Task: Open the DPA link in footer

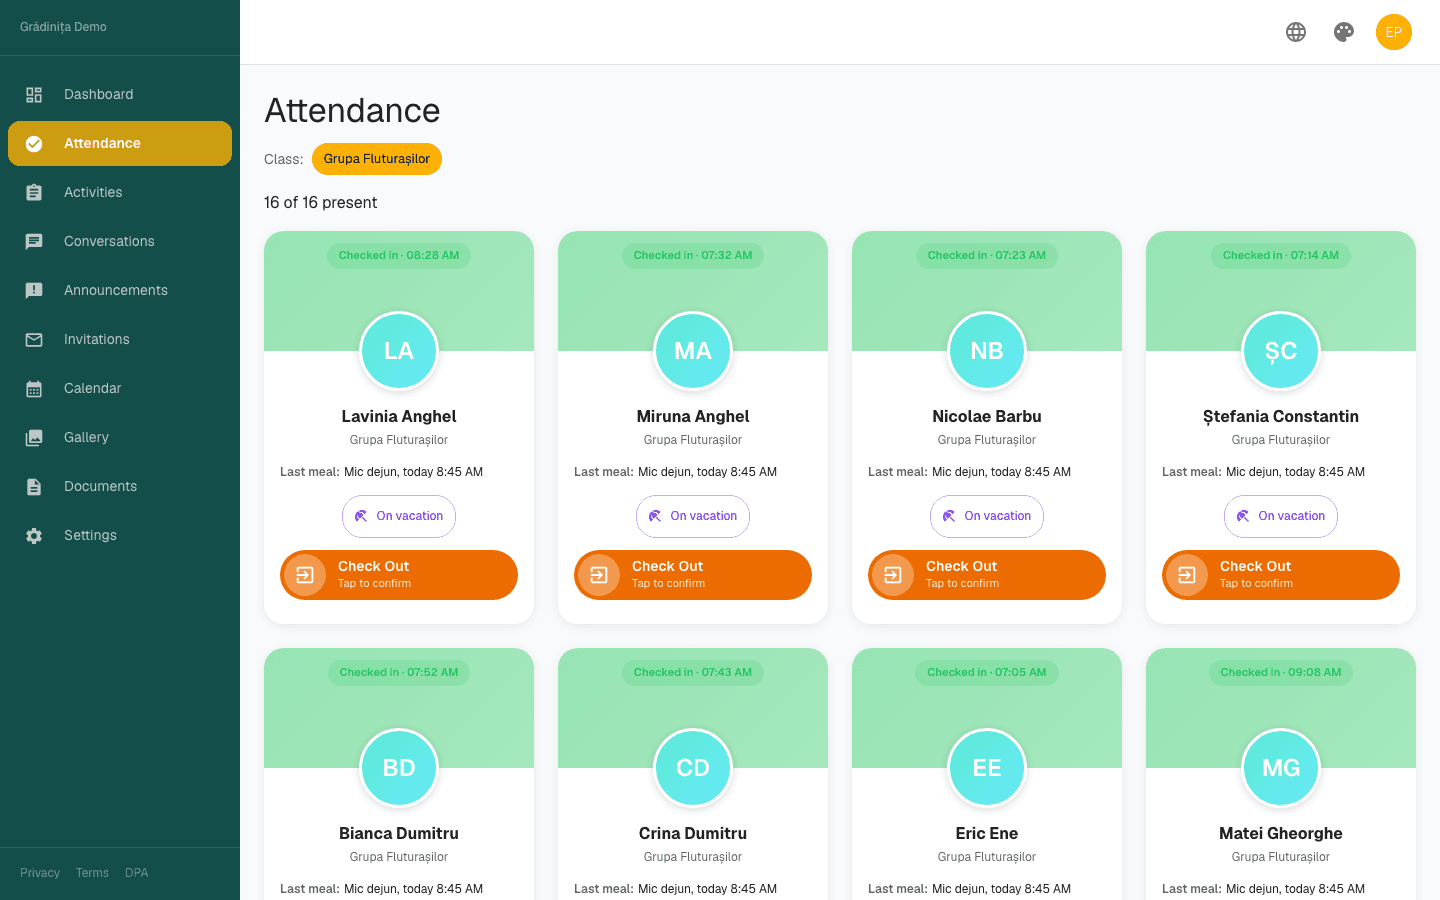Action: (137, 873)
